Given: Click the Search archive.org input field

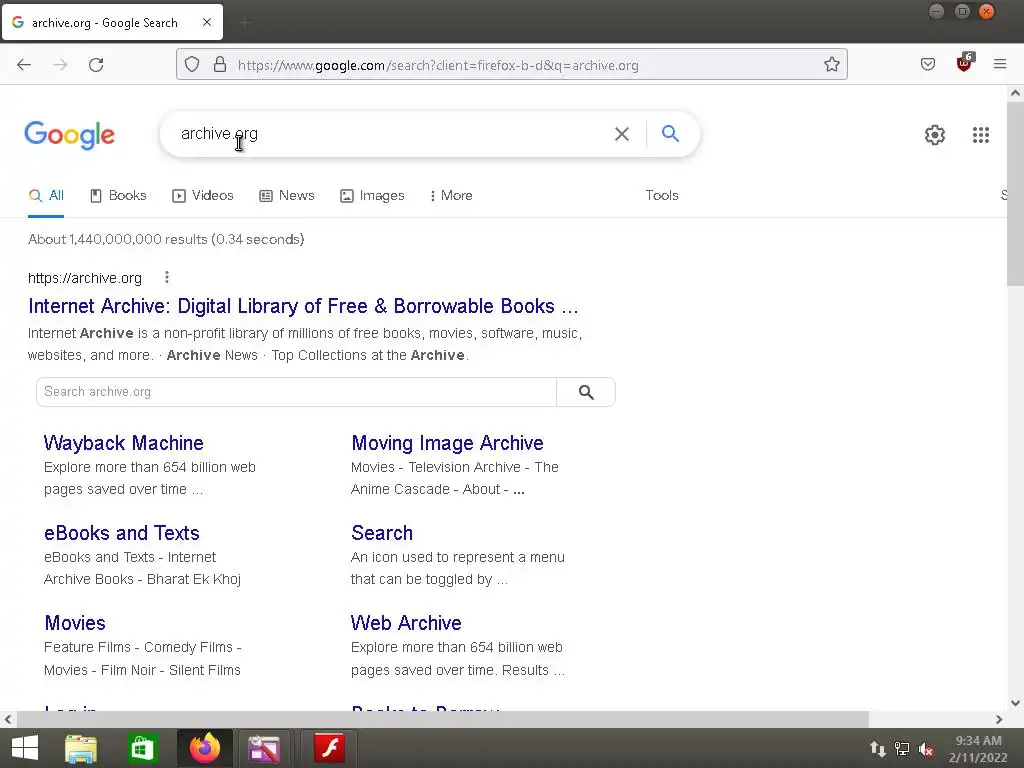Looking at the screenshot, I should tap(296, 392).
